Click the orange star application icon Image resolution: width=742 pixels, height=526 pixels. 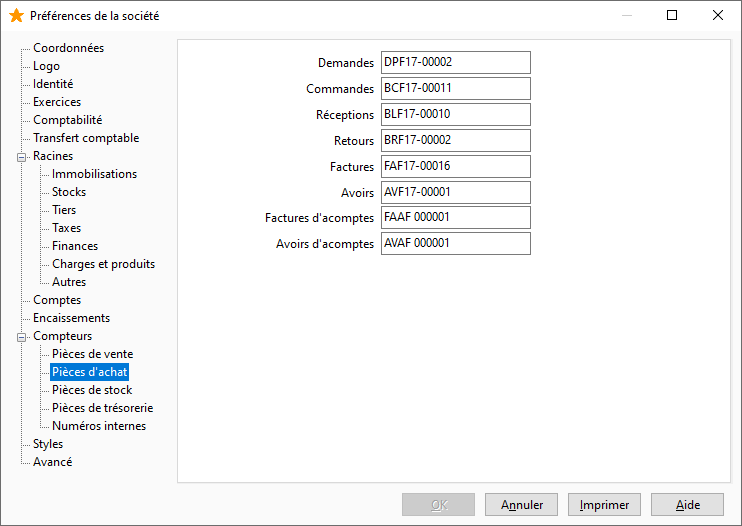tap(16, 16)
